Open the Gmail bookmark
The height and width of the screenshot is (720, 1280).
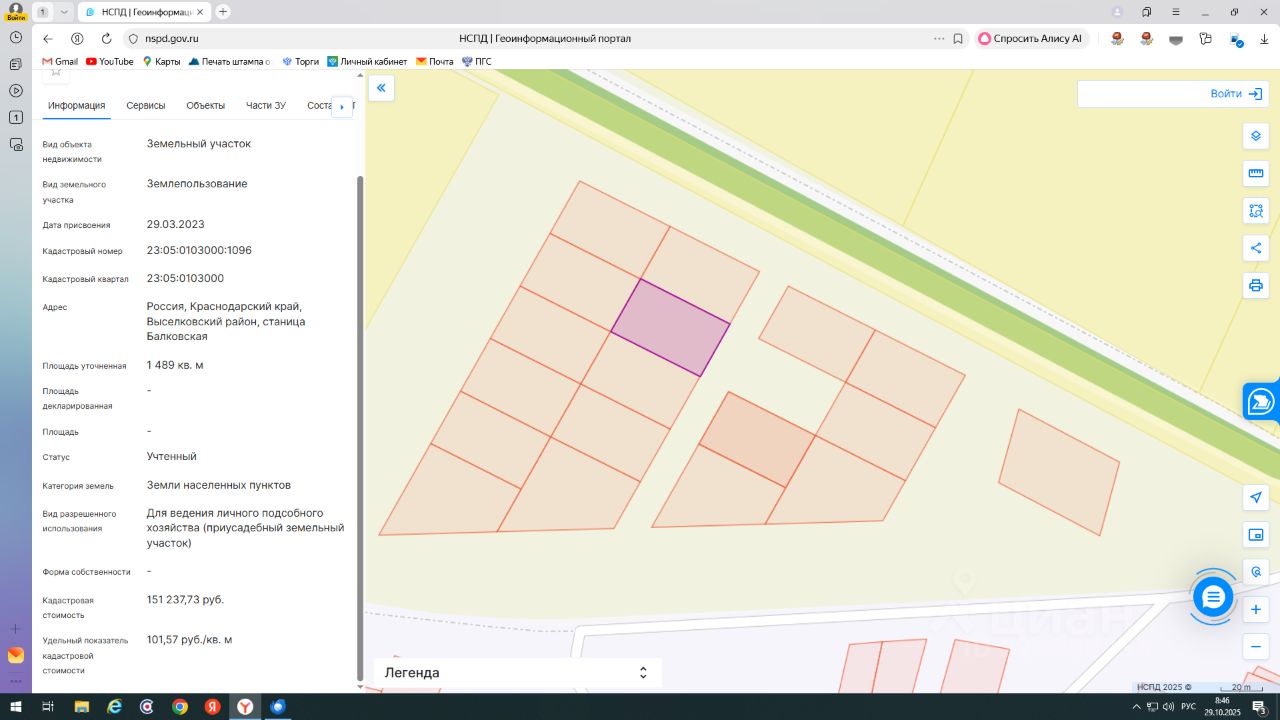(60, 62)
